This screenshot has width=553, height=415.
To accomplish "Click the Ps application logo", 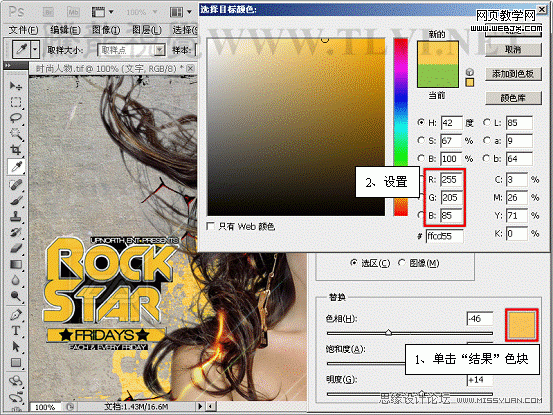I will [17, 12].
